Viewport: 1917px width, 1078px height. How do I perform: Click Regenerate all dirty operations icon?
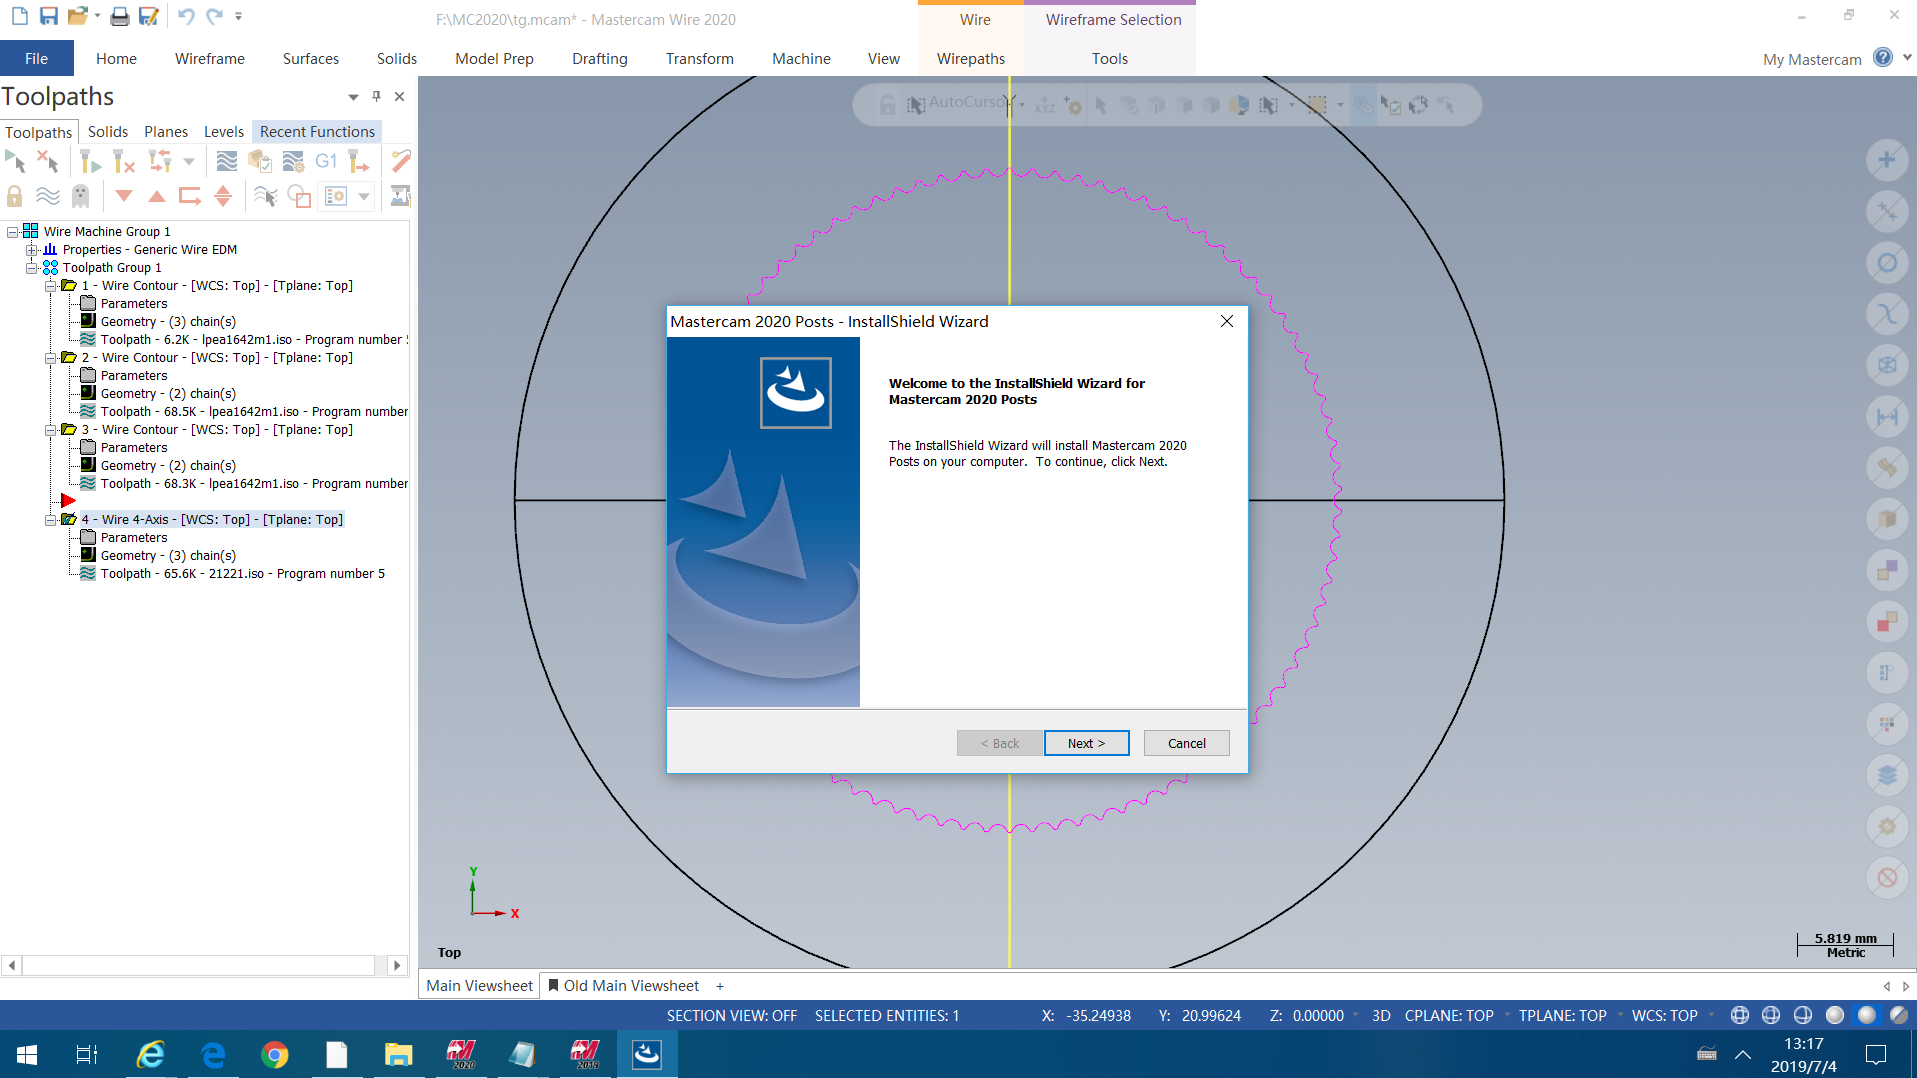[x=124, y=160]
